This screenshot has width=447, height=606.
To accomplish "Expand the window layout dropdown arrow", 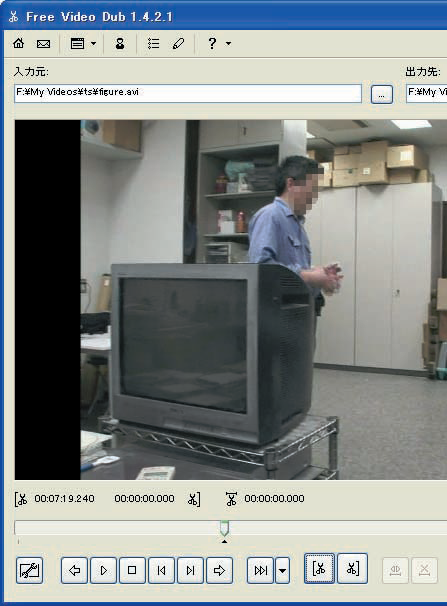I will [93, 44].
